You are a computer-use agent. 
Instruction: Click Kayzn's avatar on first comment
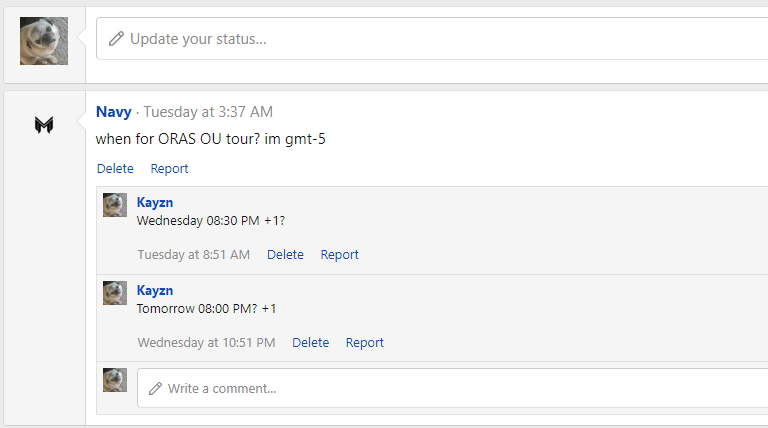tap(115, 205)
